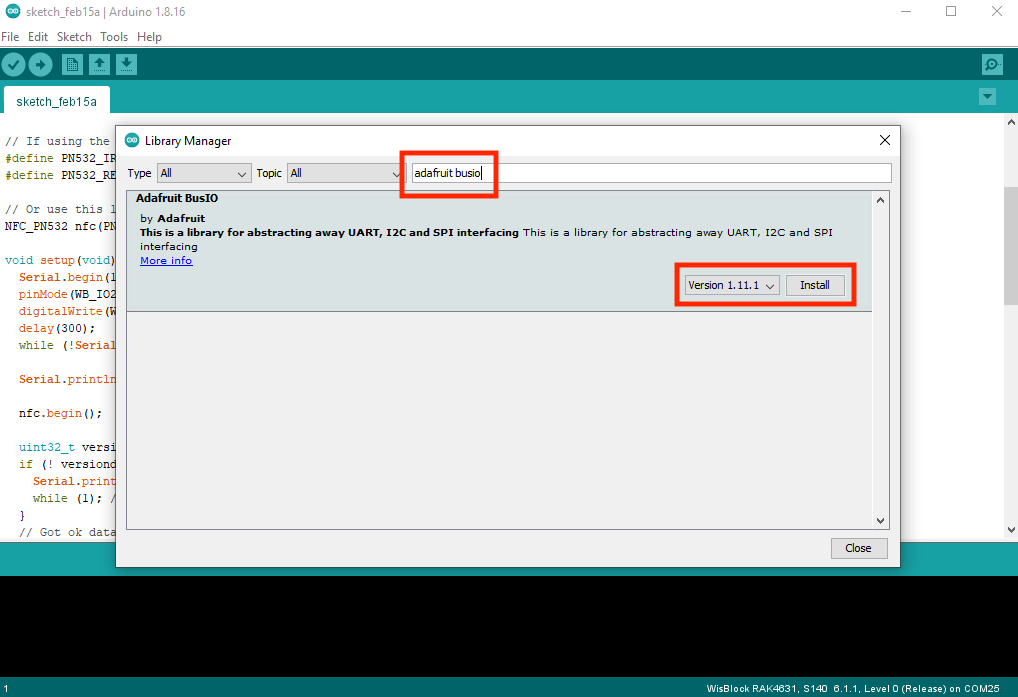Install the Adafruit BusIO library
The height and width of the screenshot is (697, 1018).
(815, 286)
